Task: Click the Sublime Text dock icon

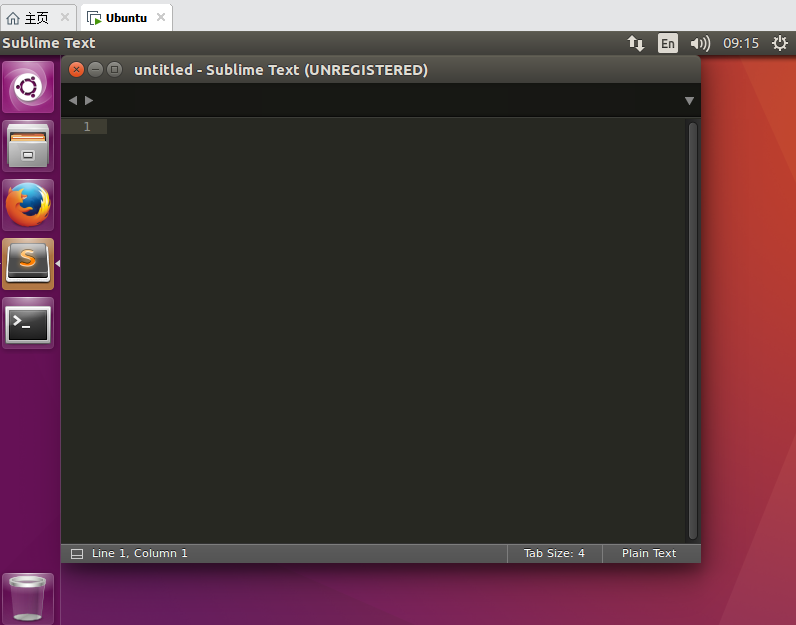Action: [x=28, y=264]
